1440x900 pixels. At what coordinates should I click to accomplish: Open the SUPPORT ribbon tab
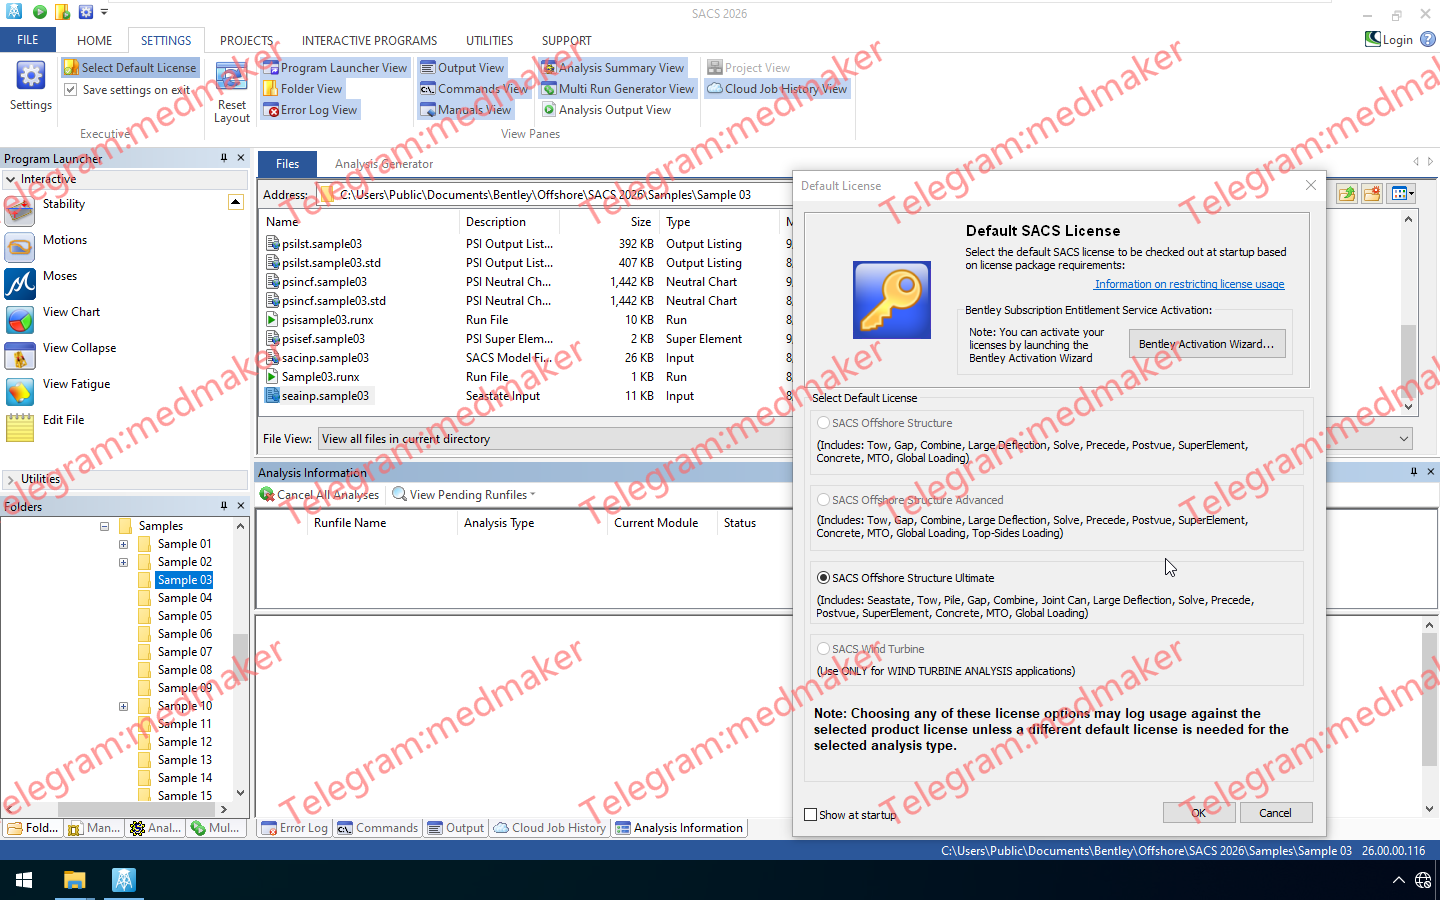tap(567, 41)
